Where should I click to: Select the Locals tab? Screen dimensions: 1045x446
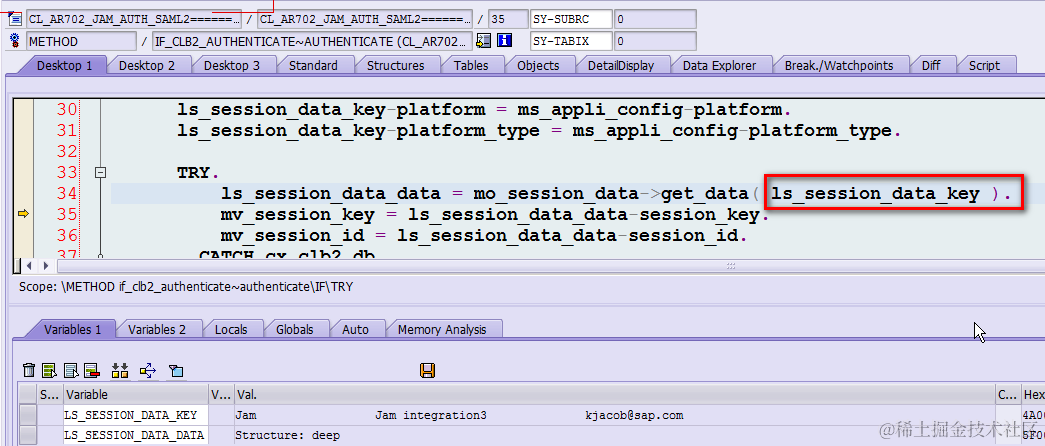[231, 329]
